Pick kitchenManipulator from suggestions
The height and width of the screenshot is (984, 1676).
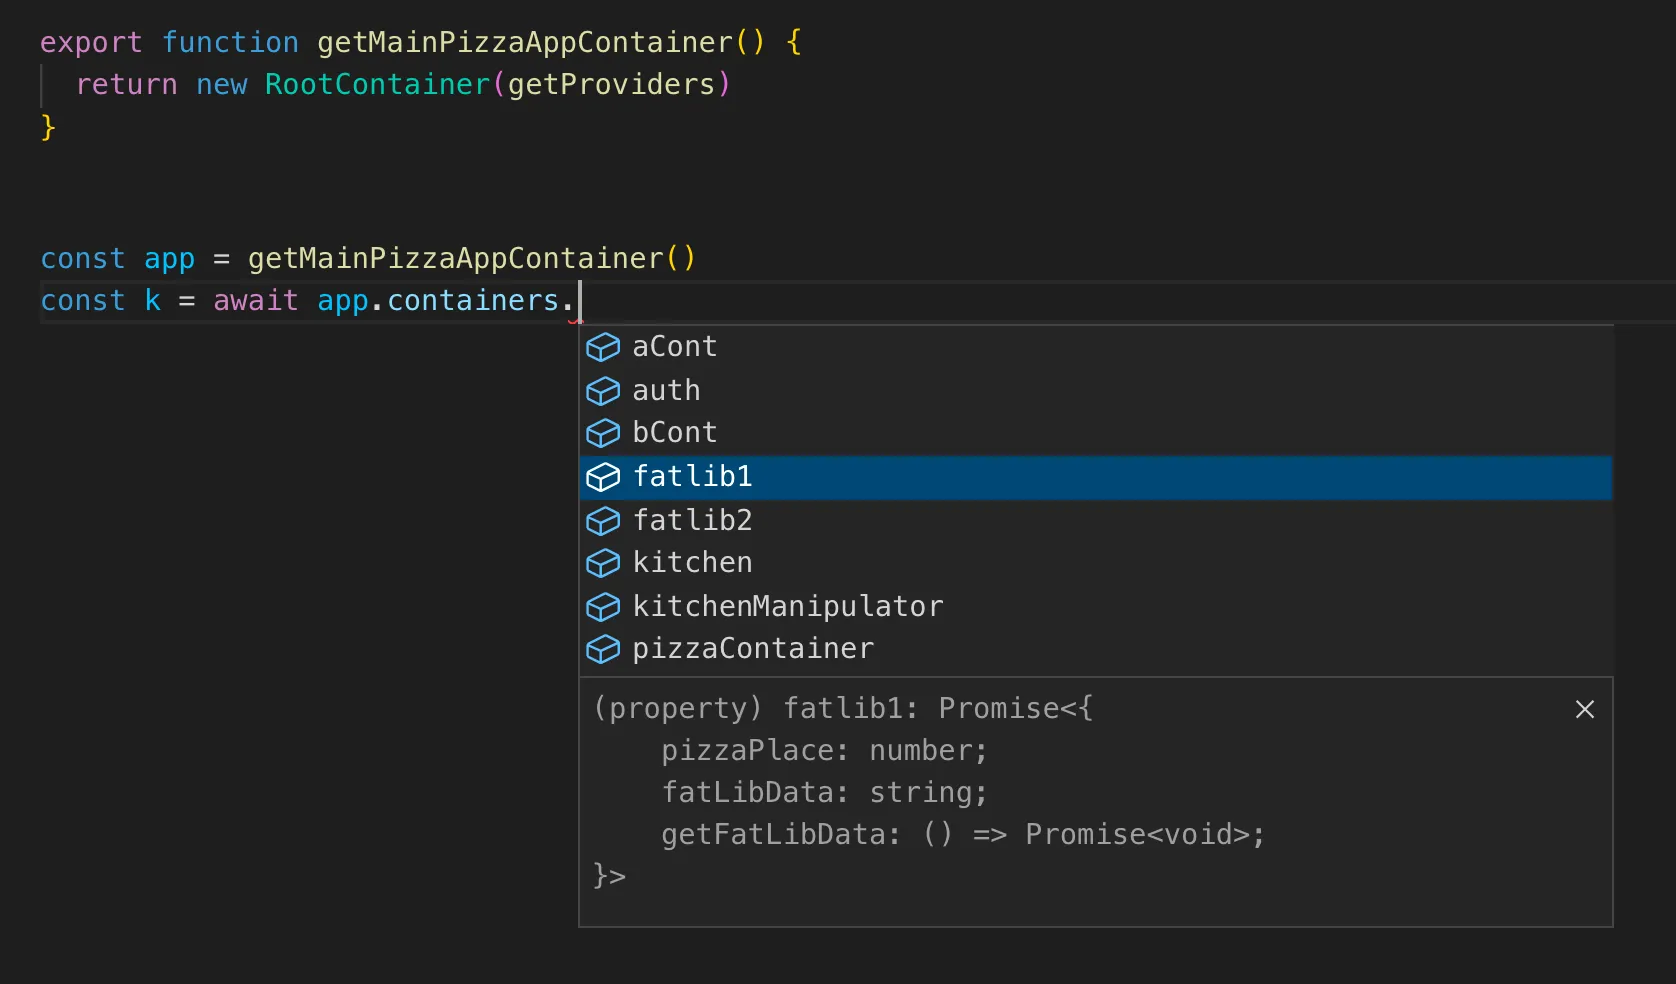[787, 607]
